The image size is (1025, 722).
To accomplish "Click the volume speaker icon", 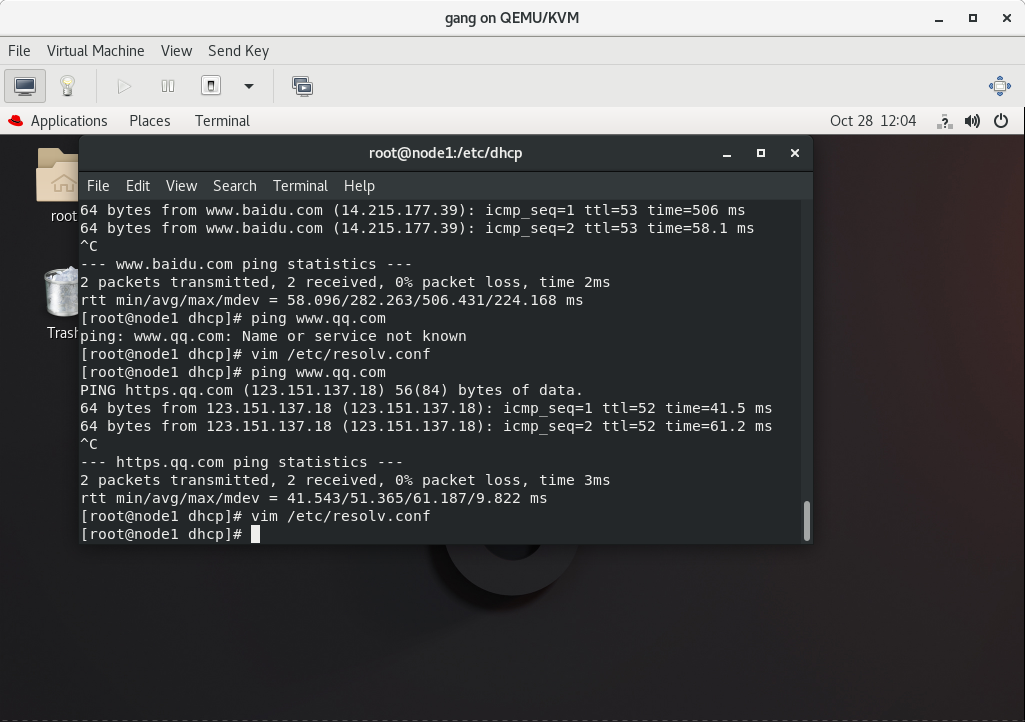I will [972, 121].
